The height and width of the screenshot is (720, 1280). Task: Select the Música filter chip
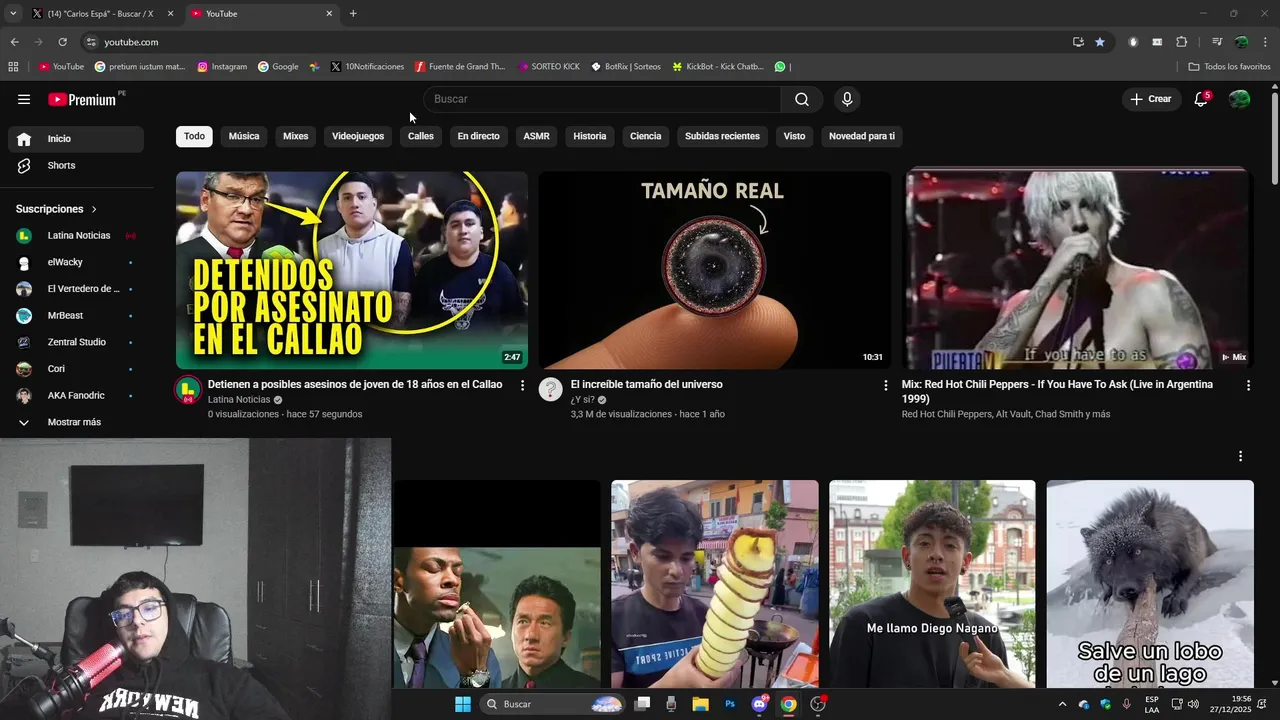244,136
